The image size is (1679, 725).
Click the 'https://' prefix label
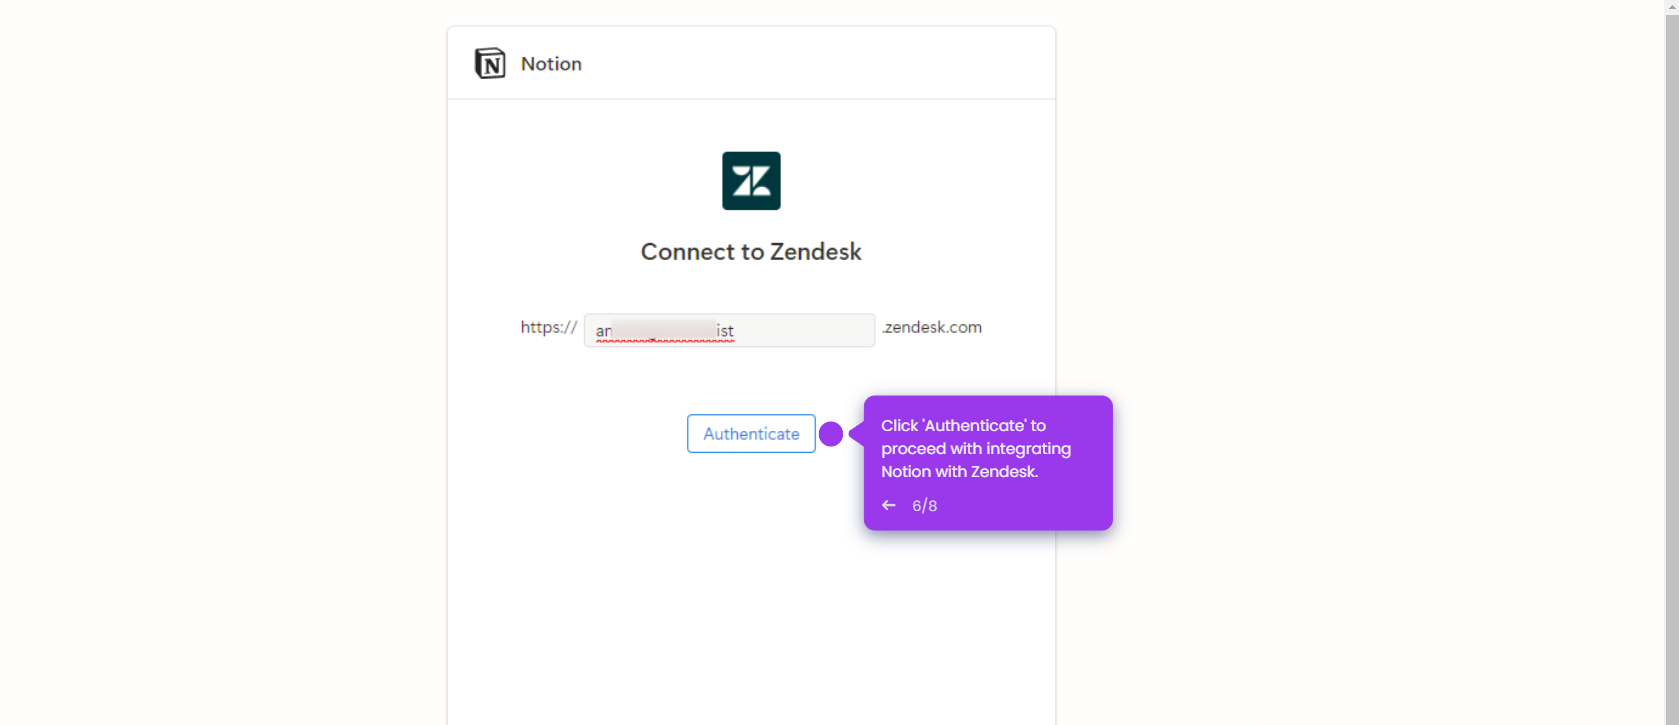tap(548, 327)
